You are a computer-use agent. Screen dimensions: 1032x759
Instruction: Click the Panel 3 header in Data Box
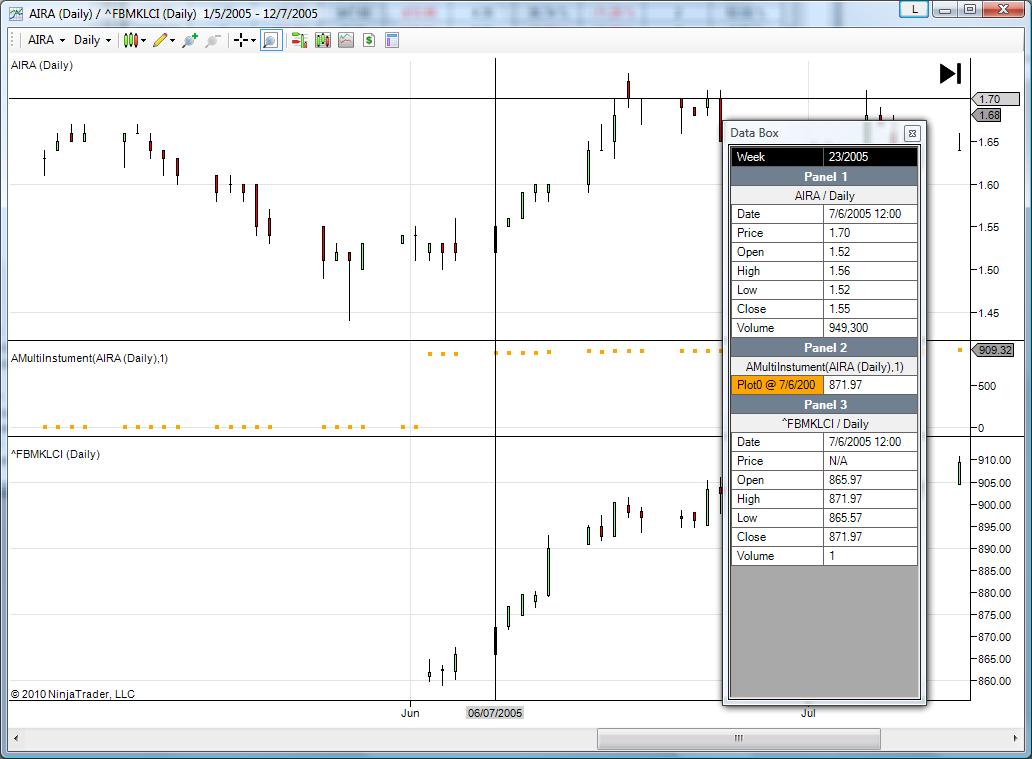click(x=824, y=405)
